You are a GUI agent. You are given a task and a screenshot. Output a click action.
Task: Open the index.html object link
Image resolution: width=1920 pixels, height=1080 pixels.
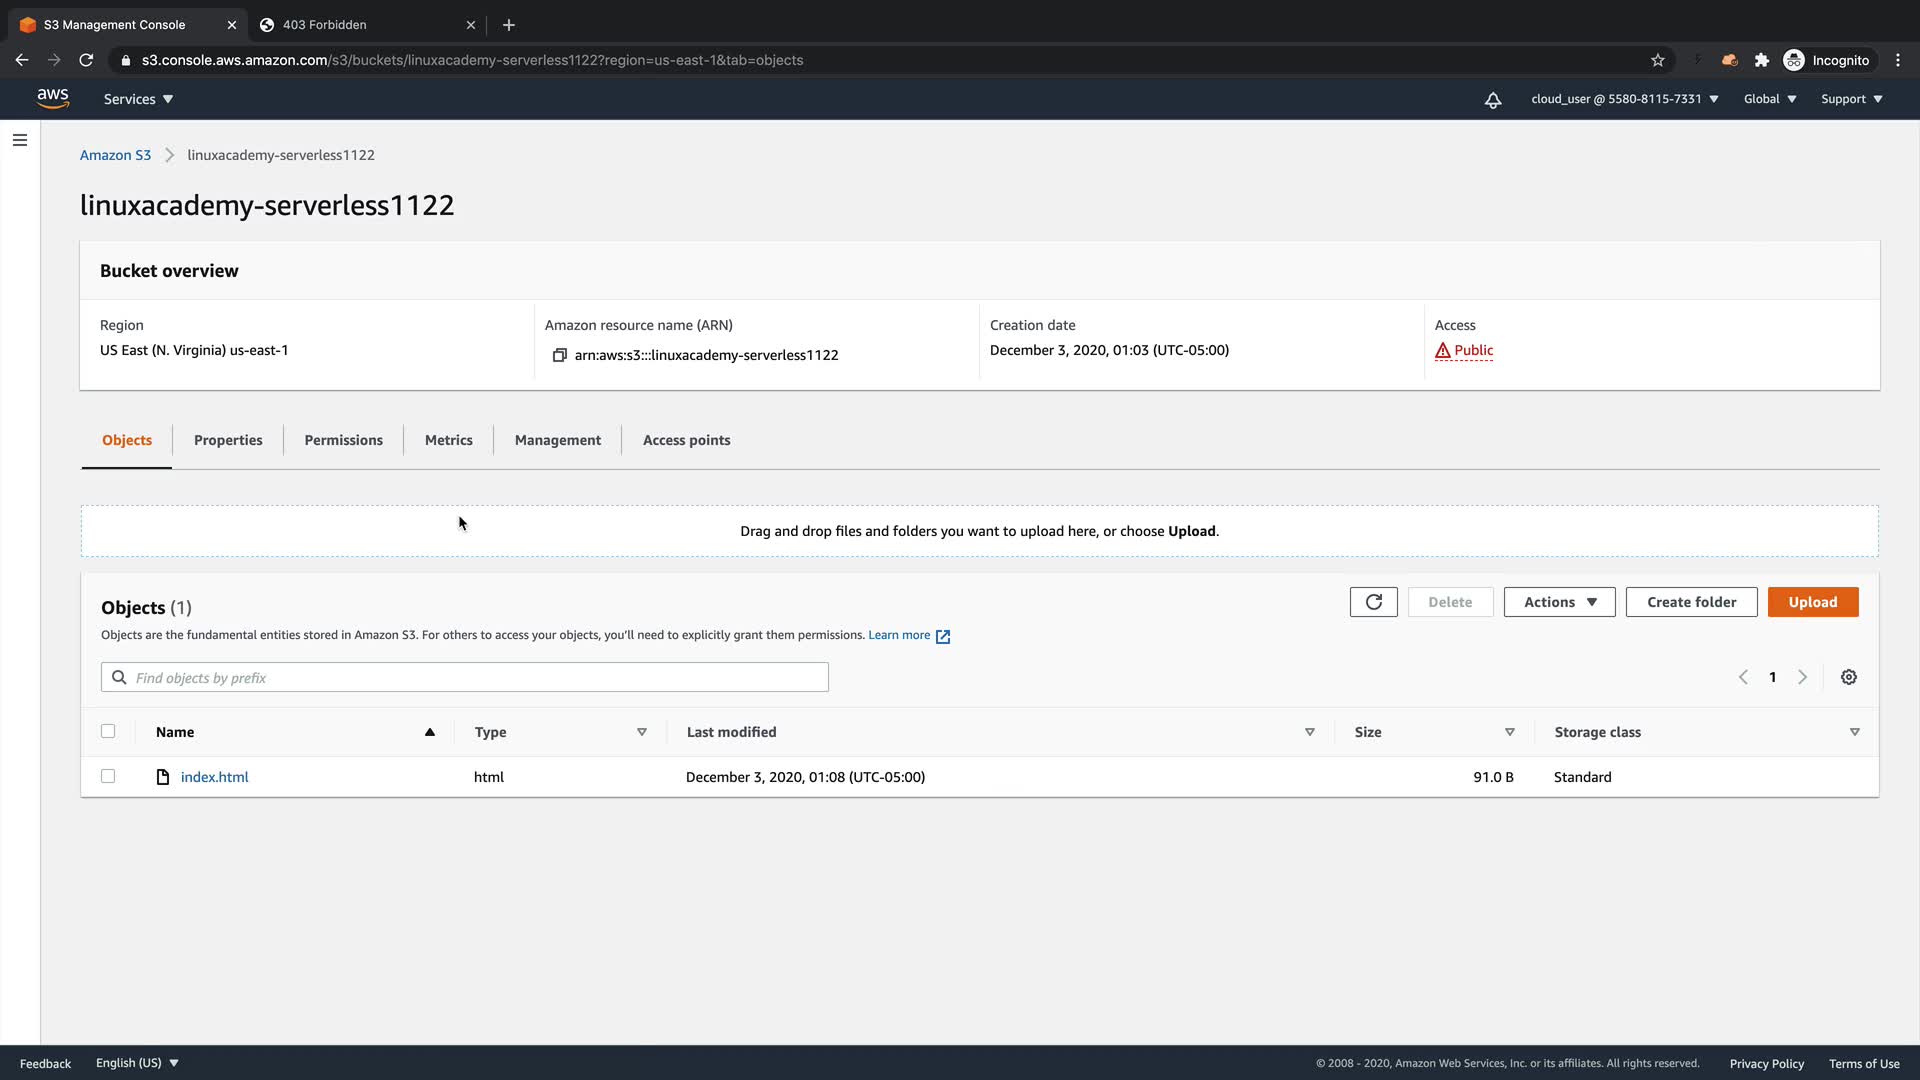pyautogui.click(x=214, y=777)
